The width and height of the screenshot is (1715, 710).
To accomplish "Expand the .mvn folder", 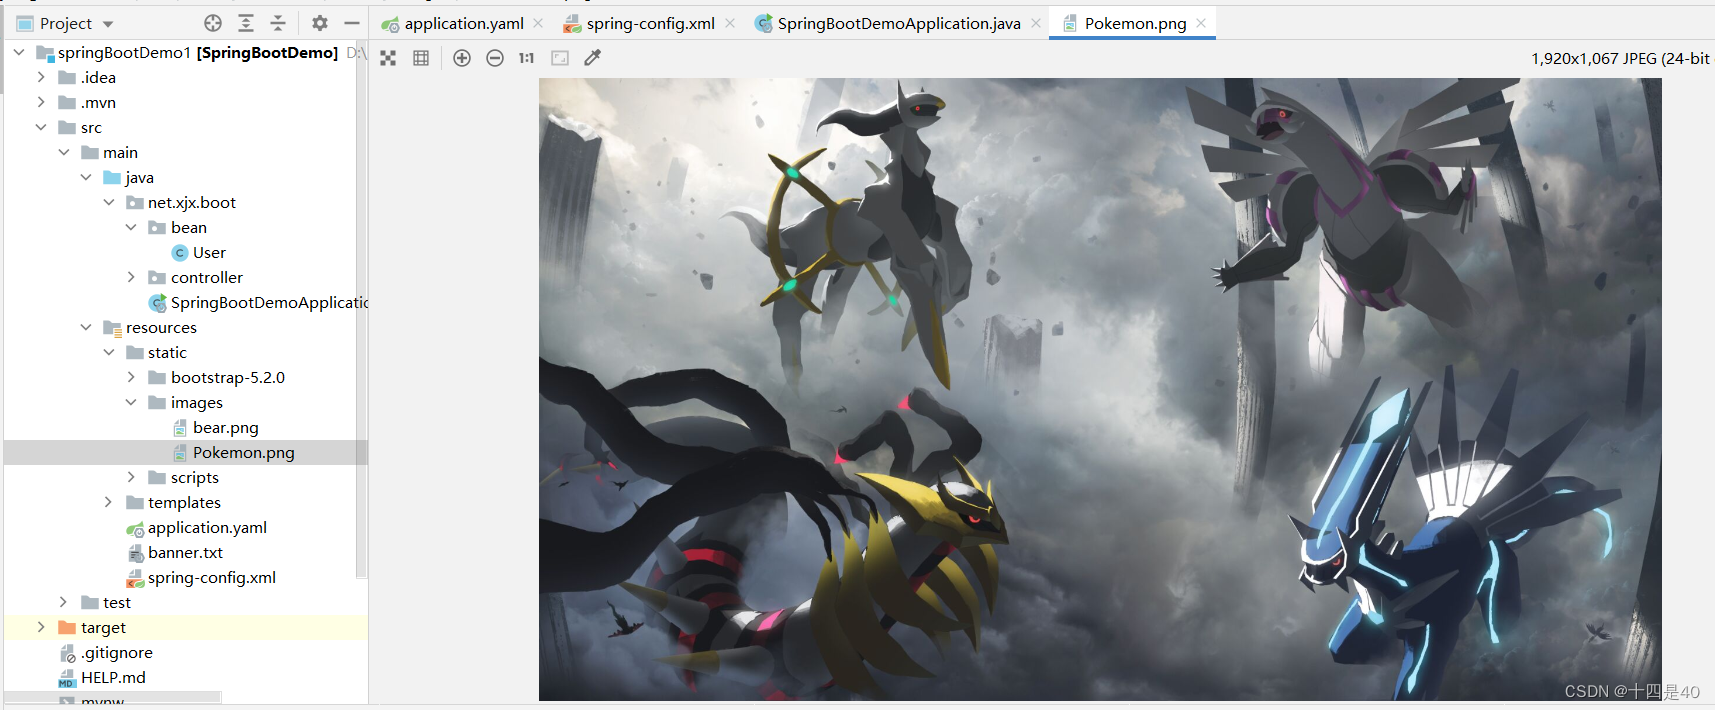I will point(41,102).
